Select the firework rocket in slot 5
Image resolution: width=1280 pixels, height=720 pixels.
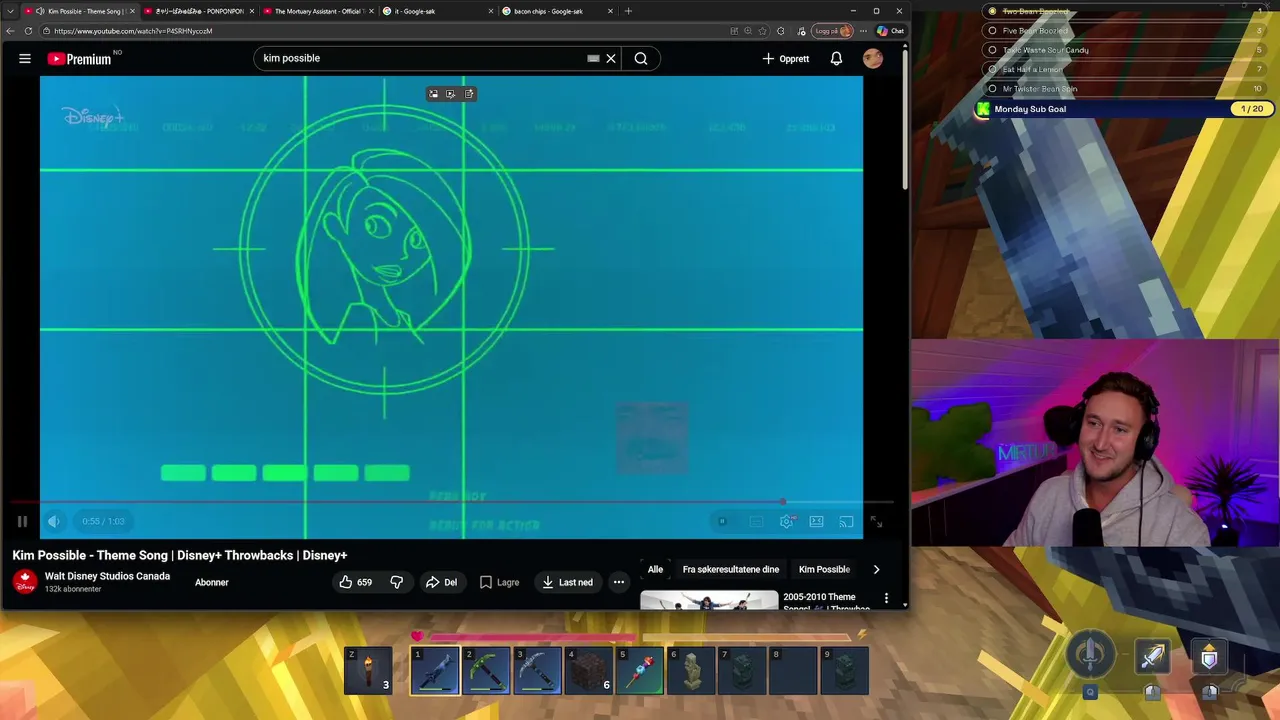(640, 670)
